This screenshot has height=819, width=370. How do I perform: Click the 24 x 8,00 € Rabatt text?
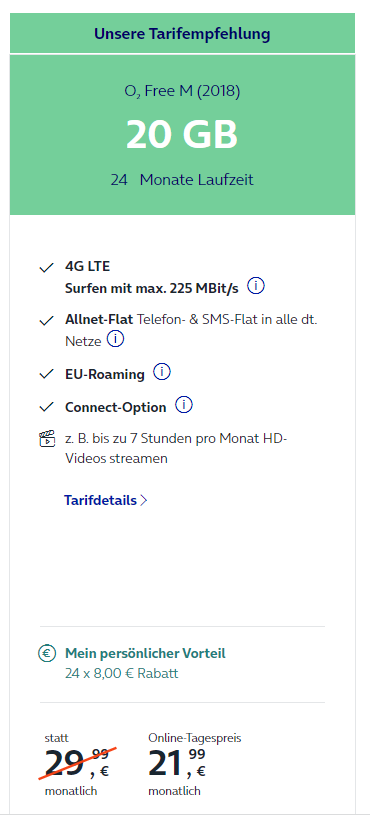[x=122, y=674]
